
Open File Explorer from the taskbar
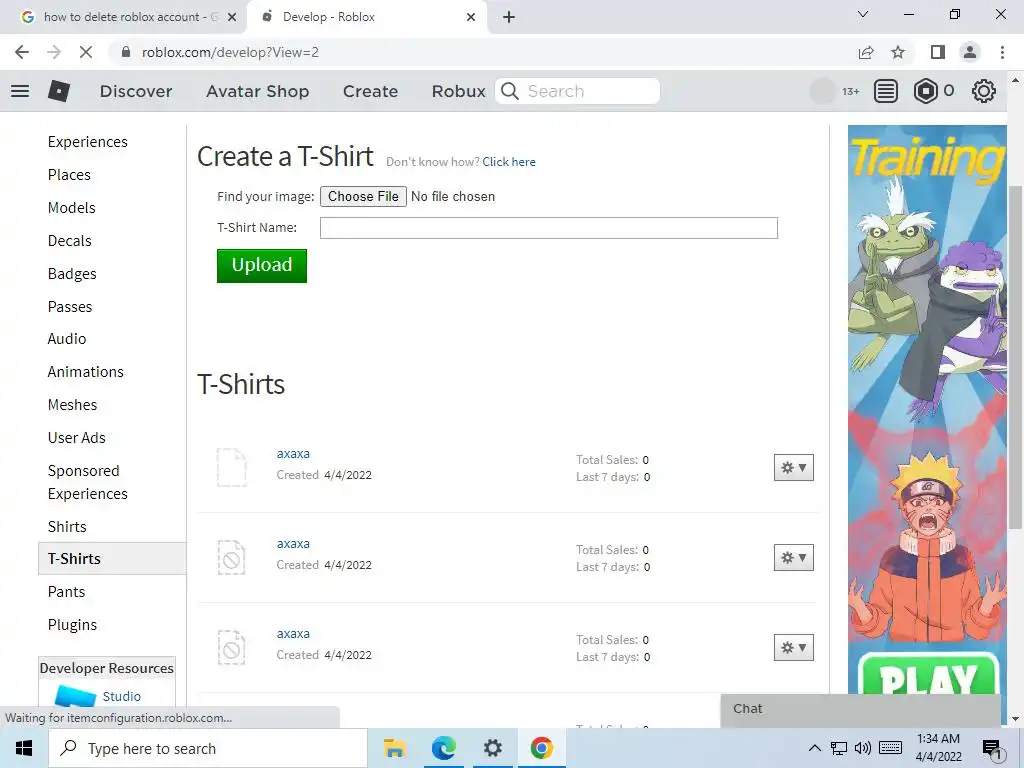pyautogui.click(x=394, y=748)
